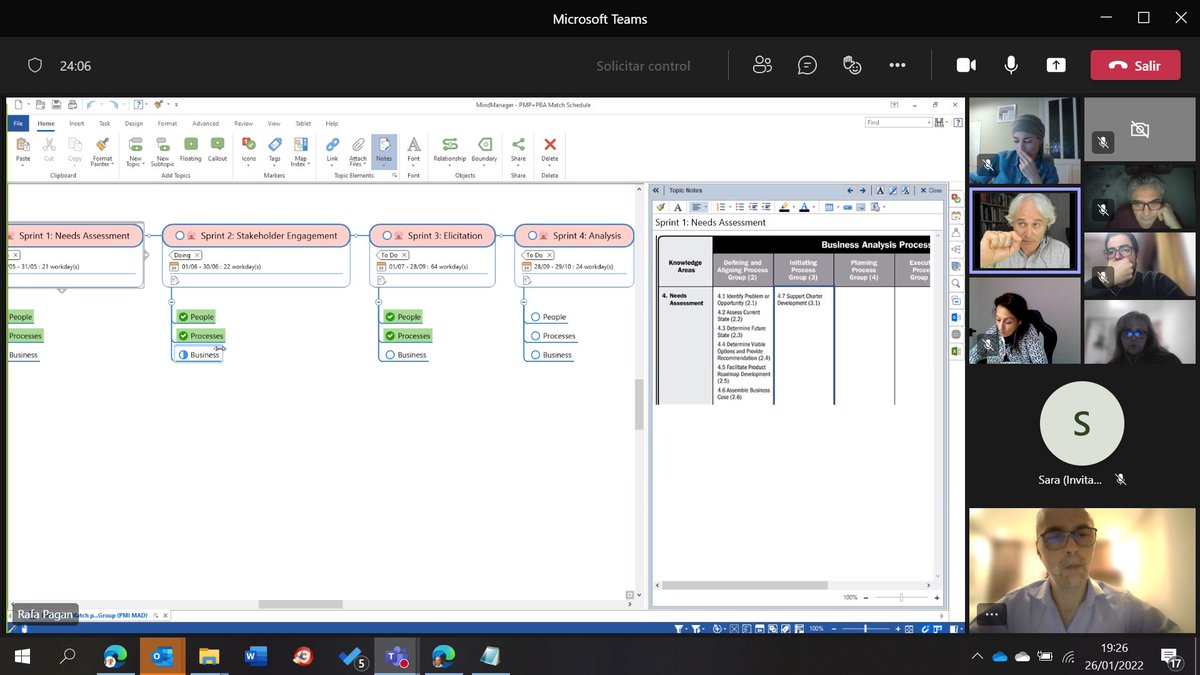
Task: Close the Topic Notes pane
Action: [x=930, y=190]
